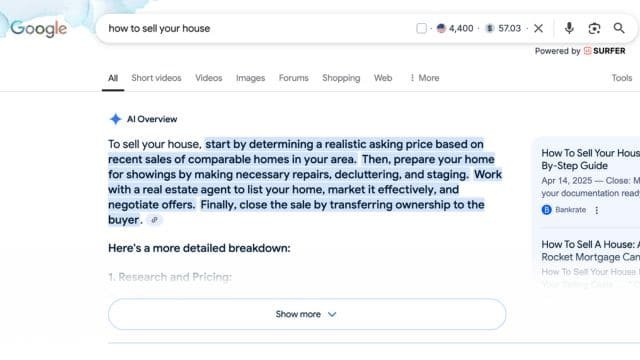The image size is (640, 360).
Task: Click into the 'how to sell your house' search box
Action: tap(257, 28)
